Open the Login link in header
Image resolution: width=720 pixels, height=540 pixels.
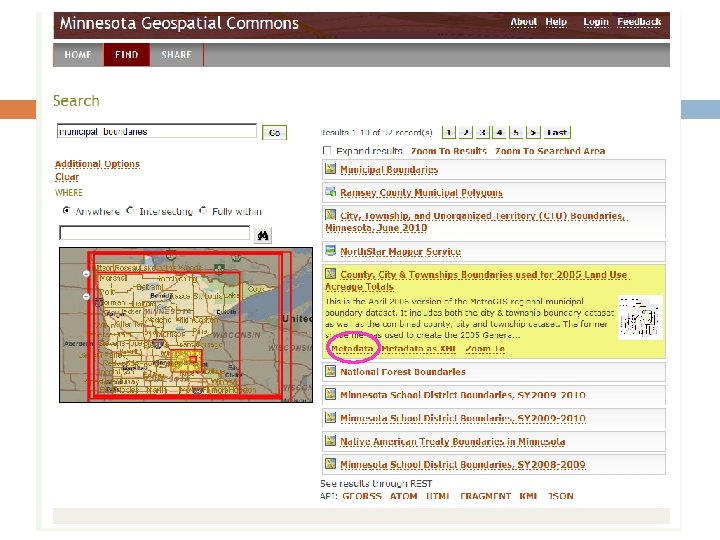[596, 22]
